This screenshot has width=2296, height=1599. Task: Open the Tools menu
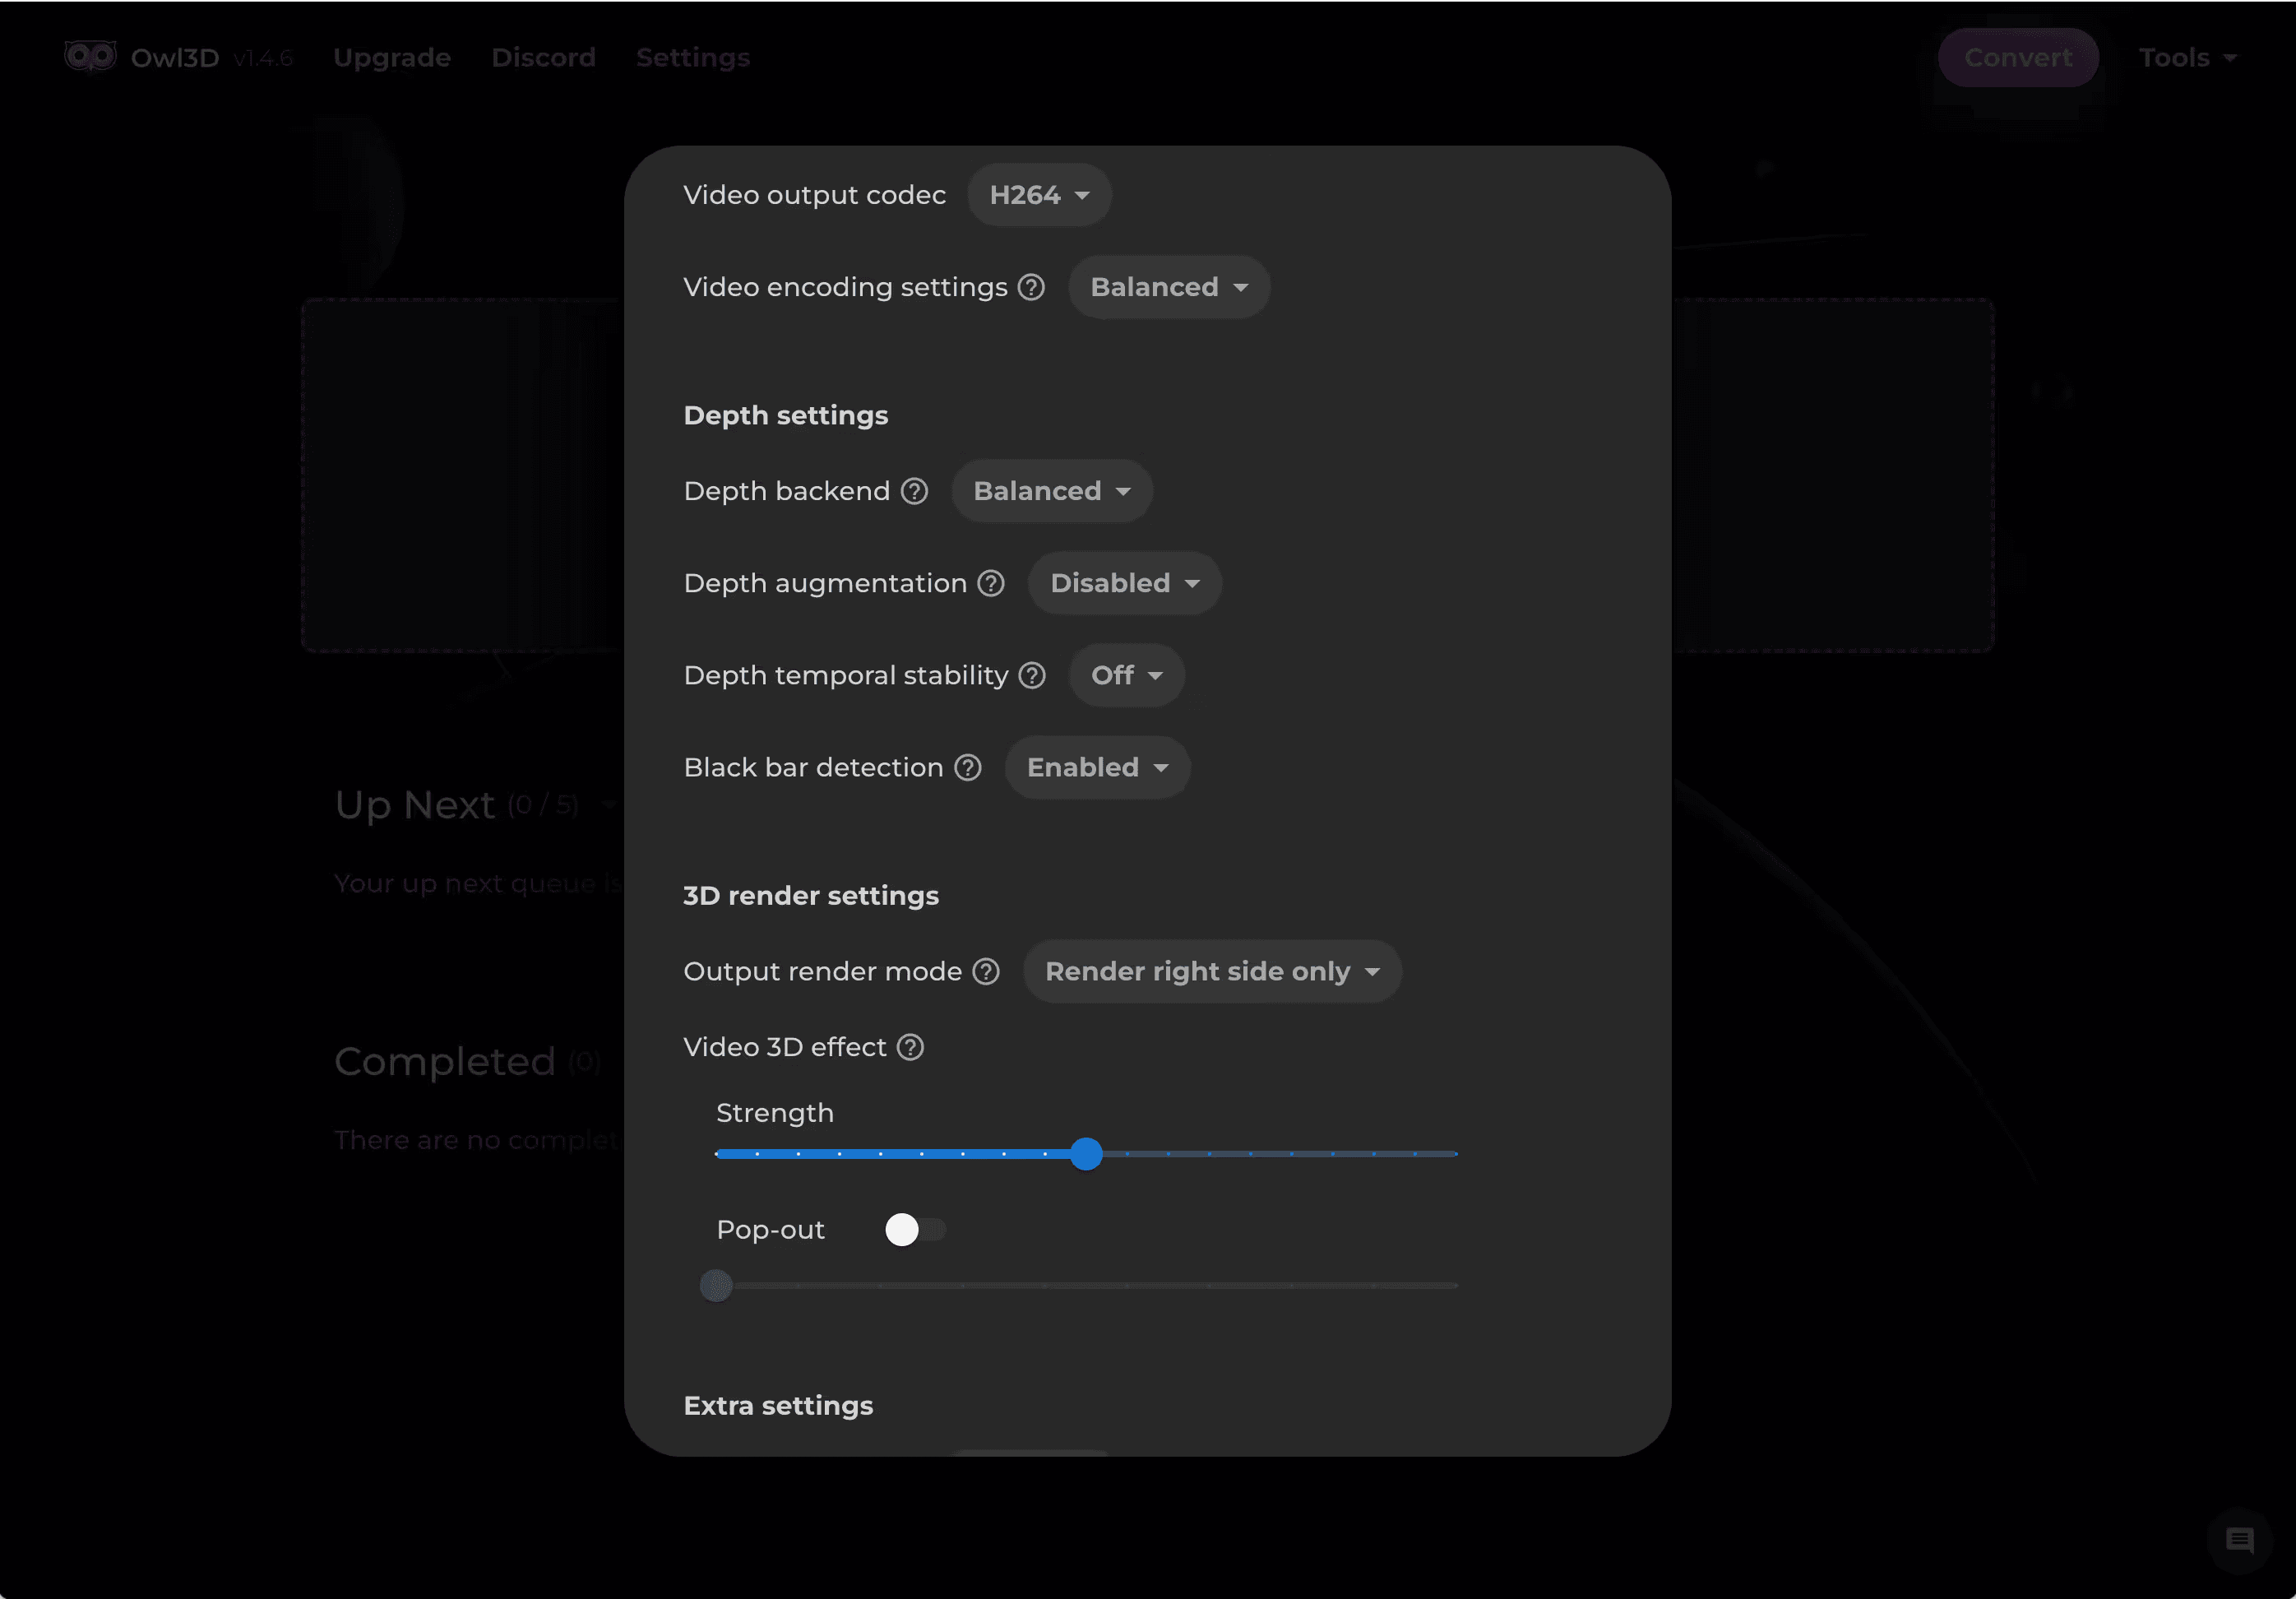(2186, 58)
